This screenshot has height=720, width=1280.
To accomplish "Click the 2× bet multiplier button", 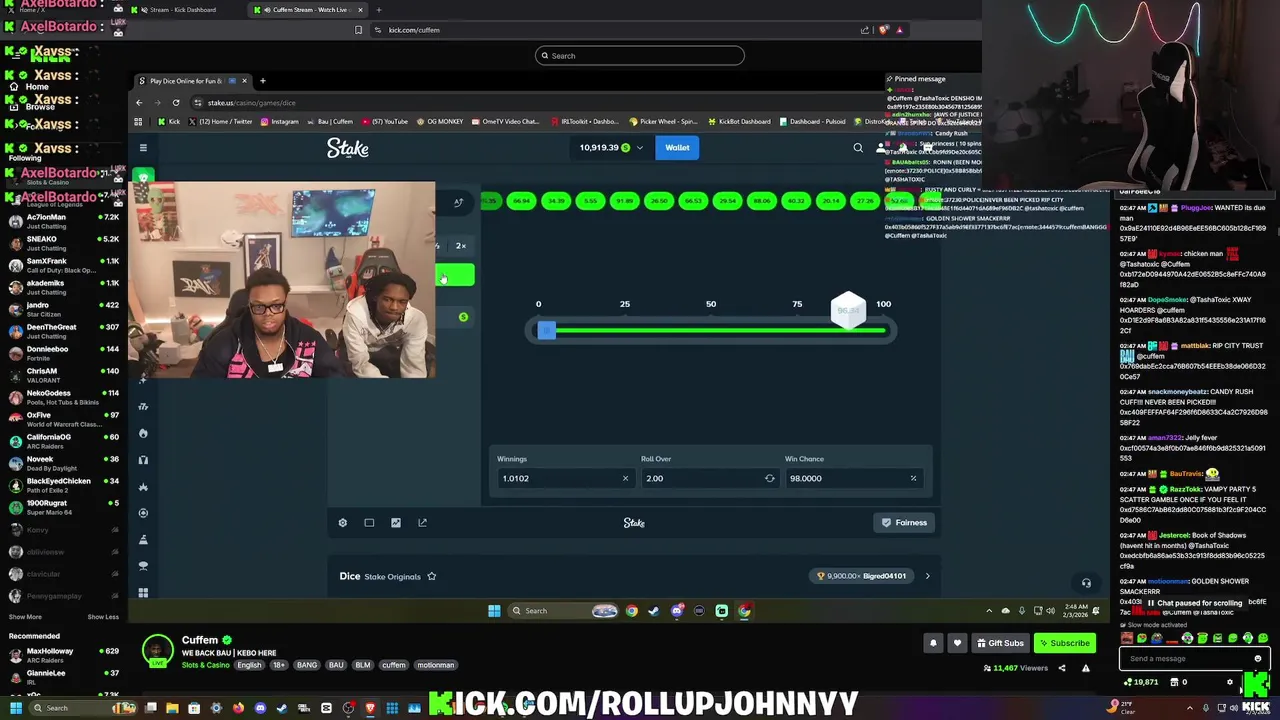I will tap(461, 246).
